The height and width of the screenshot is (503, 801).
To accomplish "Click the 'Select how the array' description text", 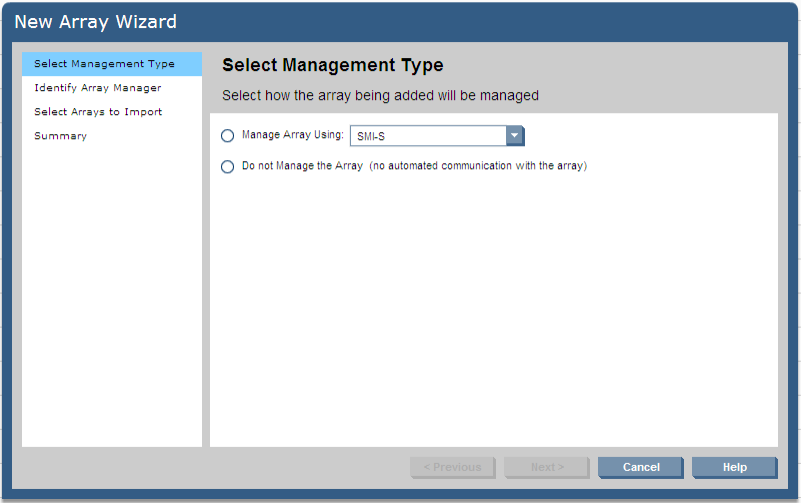I will point(380,96).
